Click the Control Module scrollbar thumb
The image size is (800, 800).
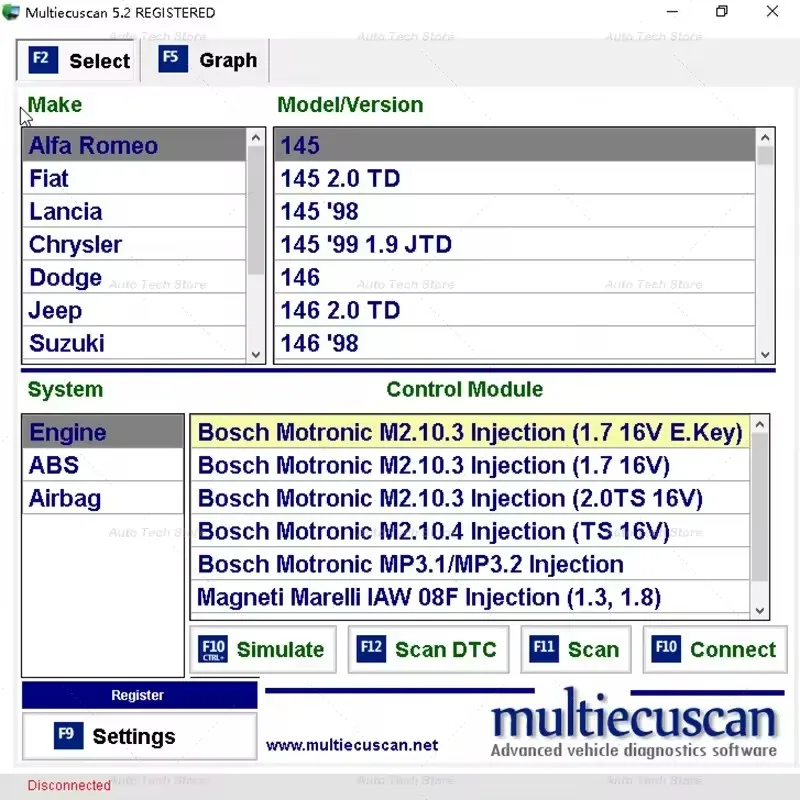(x=760, y=507)
